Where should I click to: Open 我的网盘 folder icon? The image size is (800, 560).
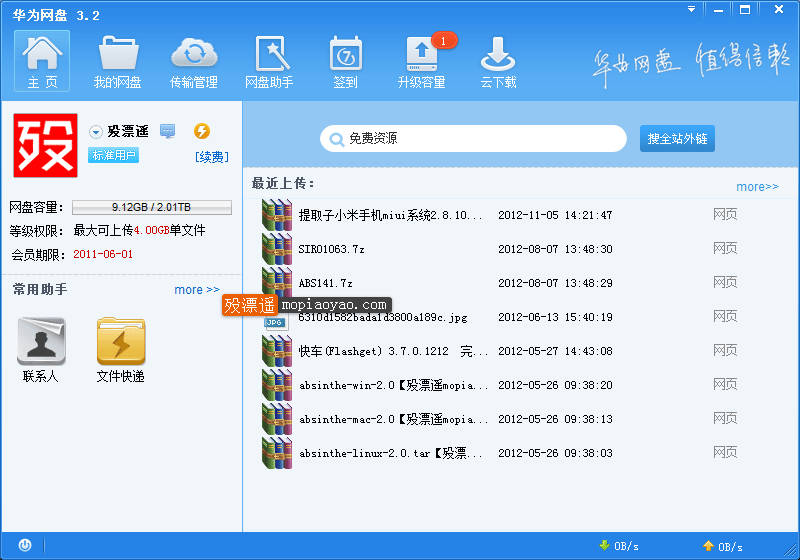click(x=118, y=61)
